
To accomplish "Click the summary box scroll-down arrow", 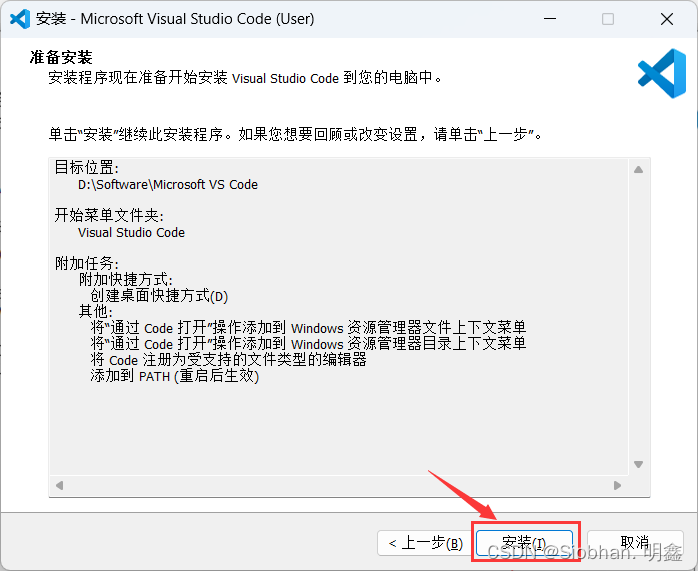I will pyautogui.click(x=637, y=464).
